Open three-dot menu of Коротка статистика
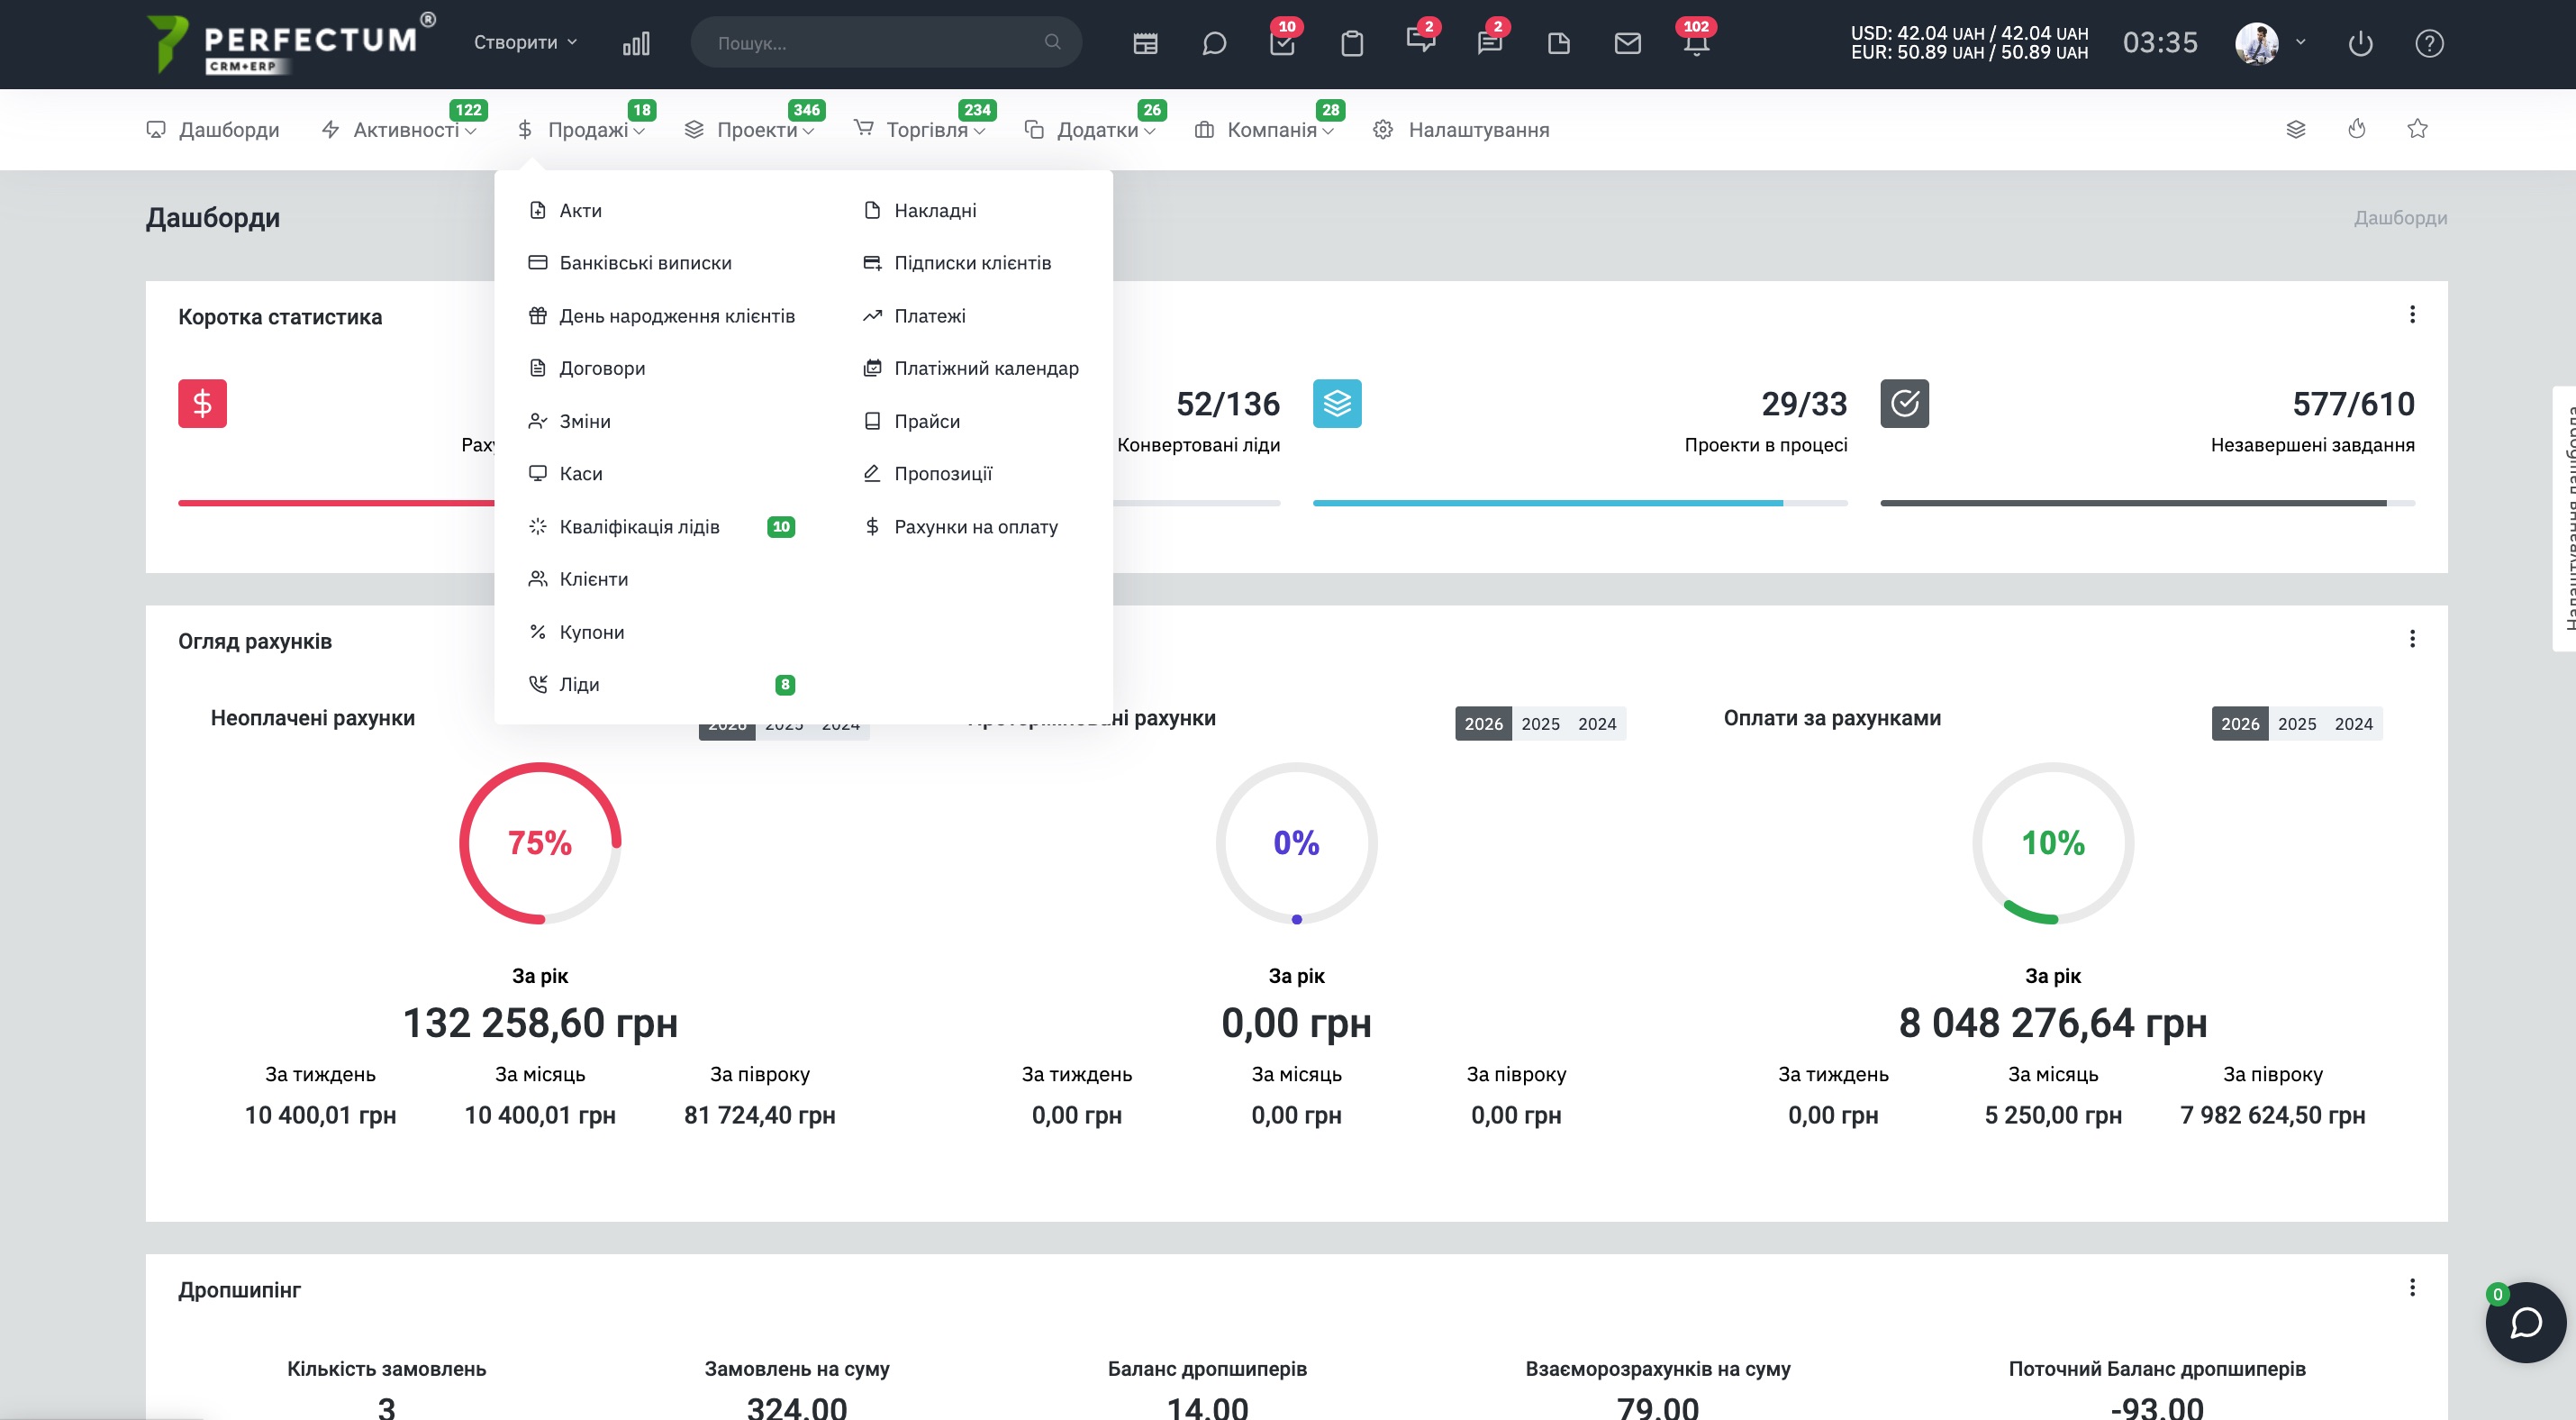 [x=2412, y=315]
